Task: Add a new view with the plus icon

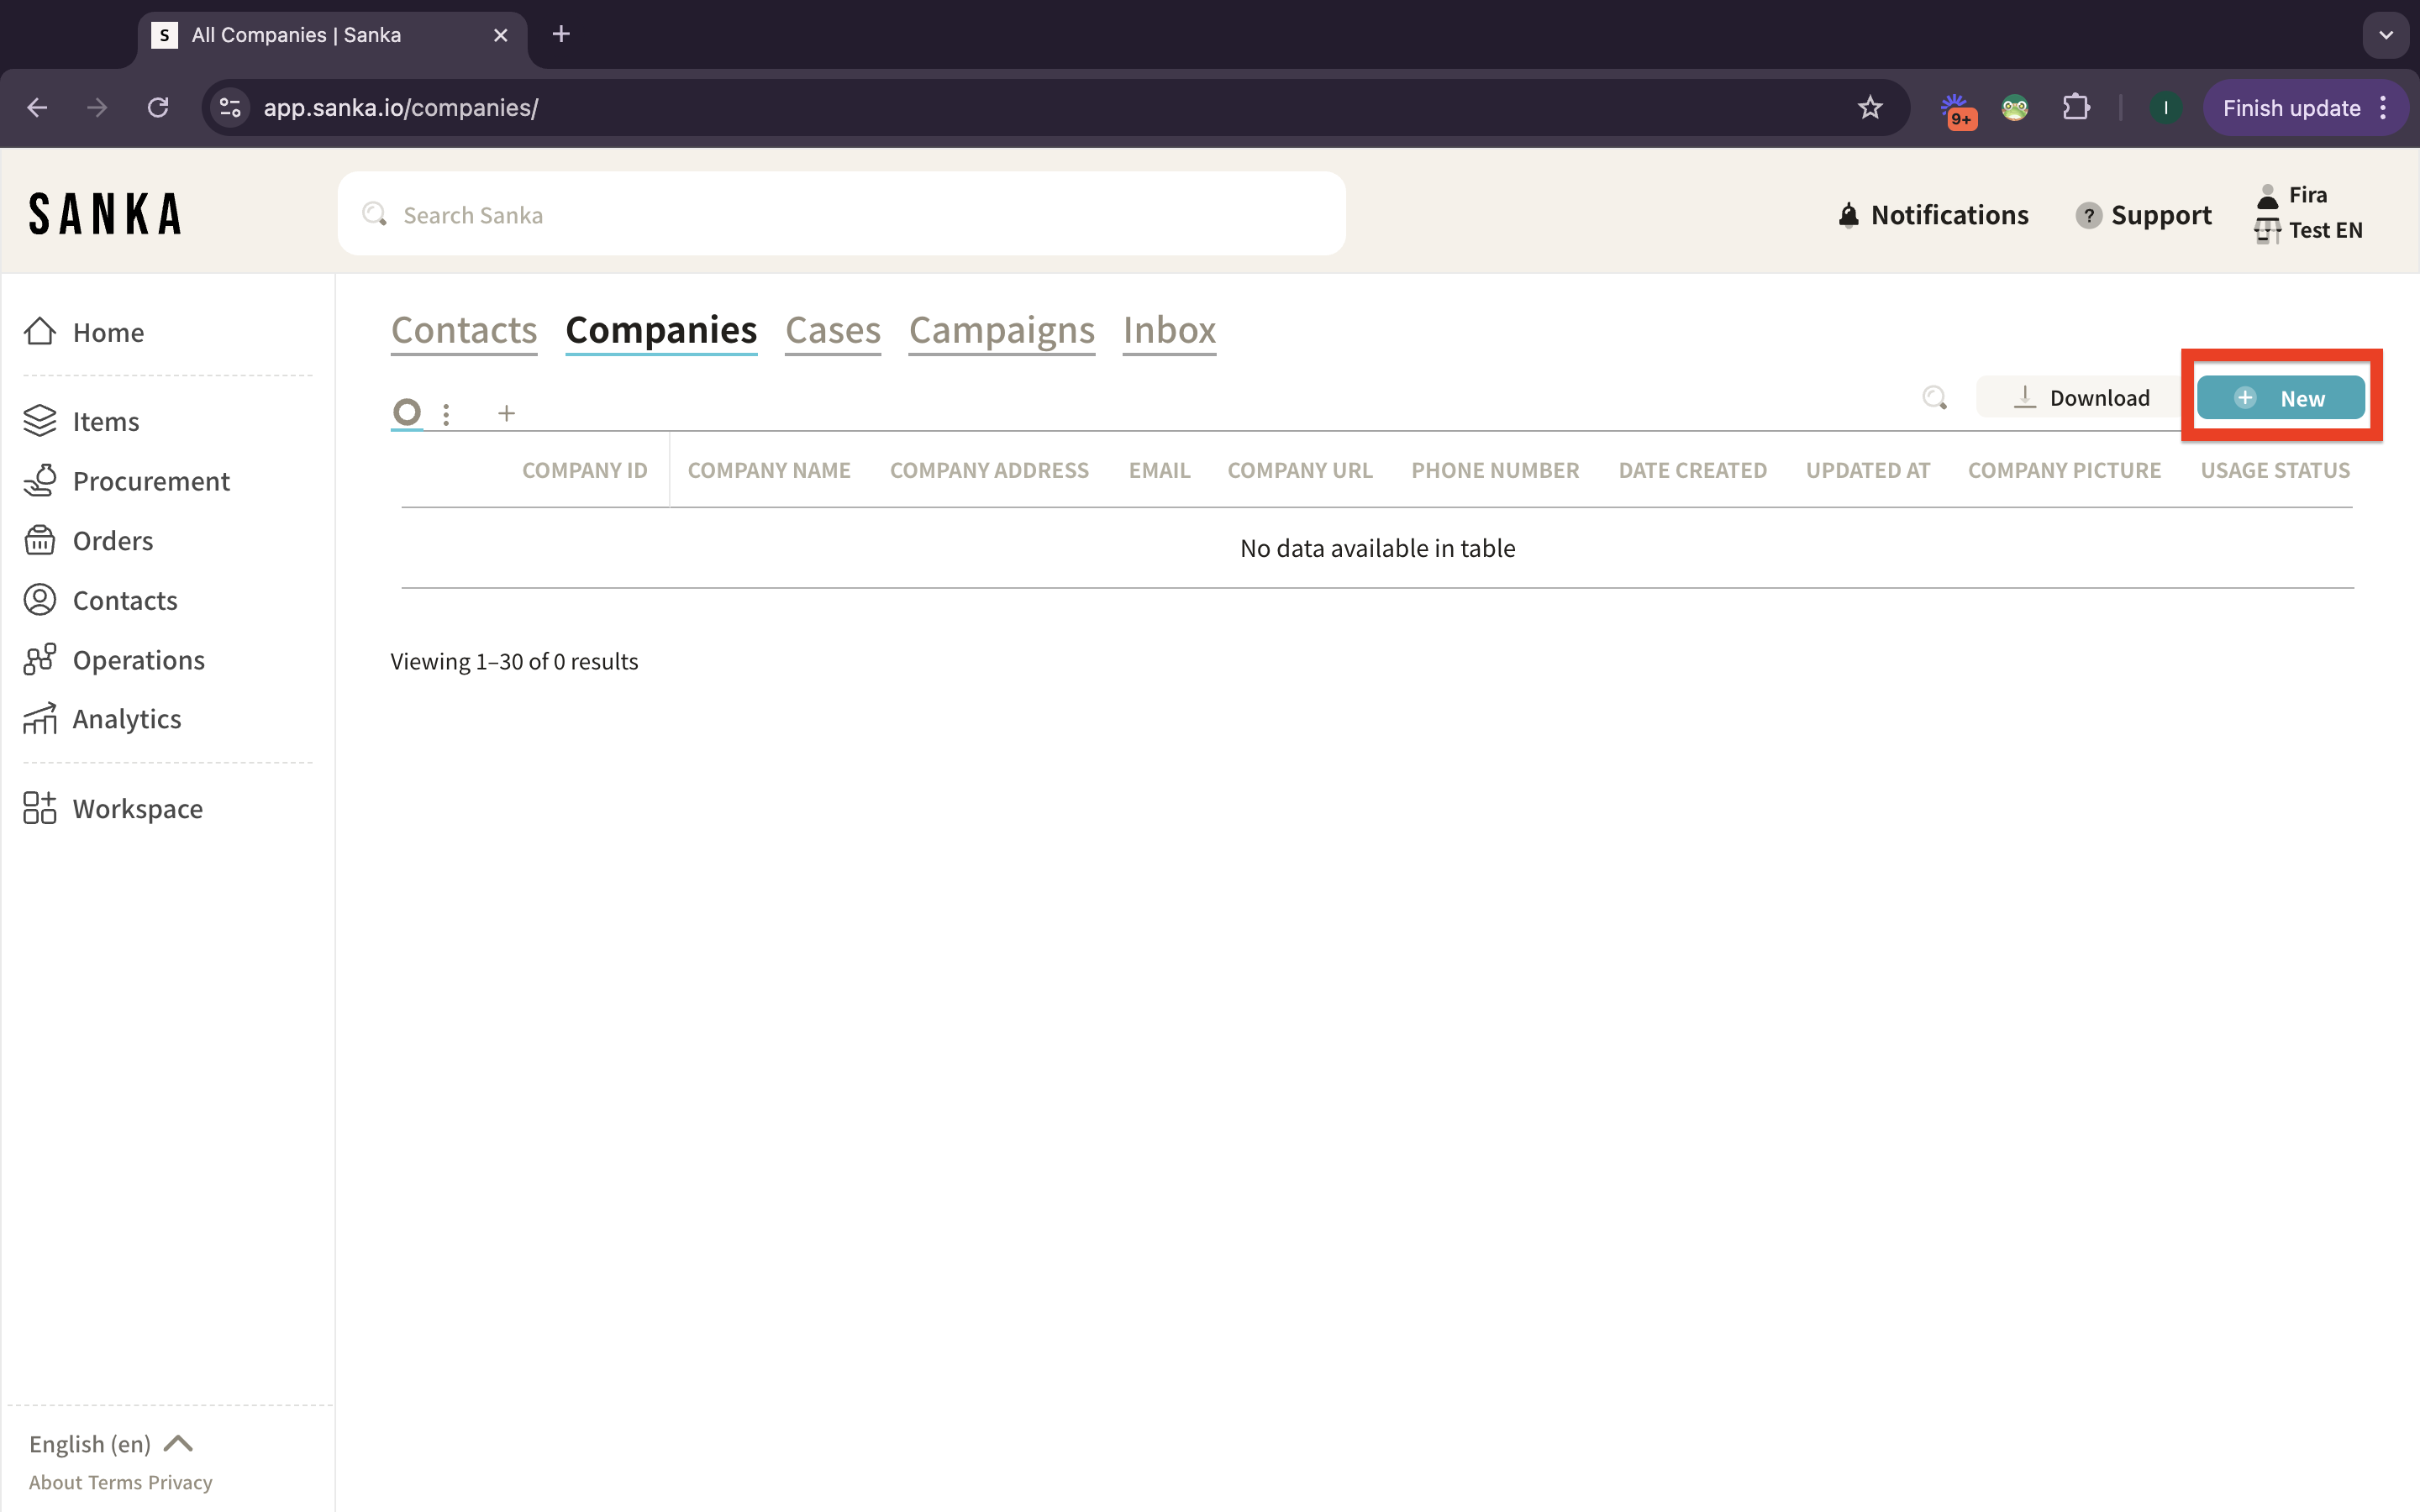Action: [506, 413]
